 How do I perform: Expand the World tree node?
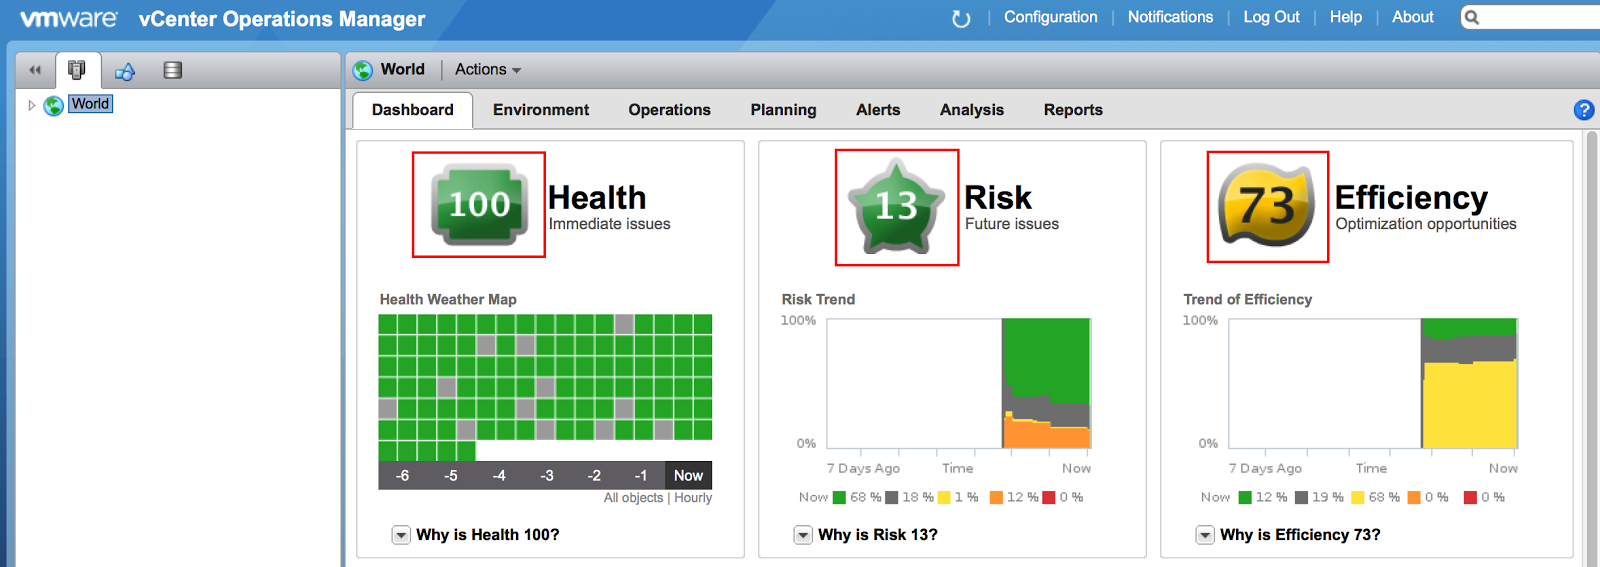pos(32,105)
